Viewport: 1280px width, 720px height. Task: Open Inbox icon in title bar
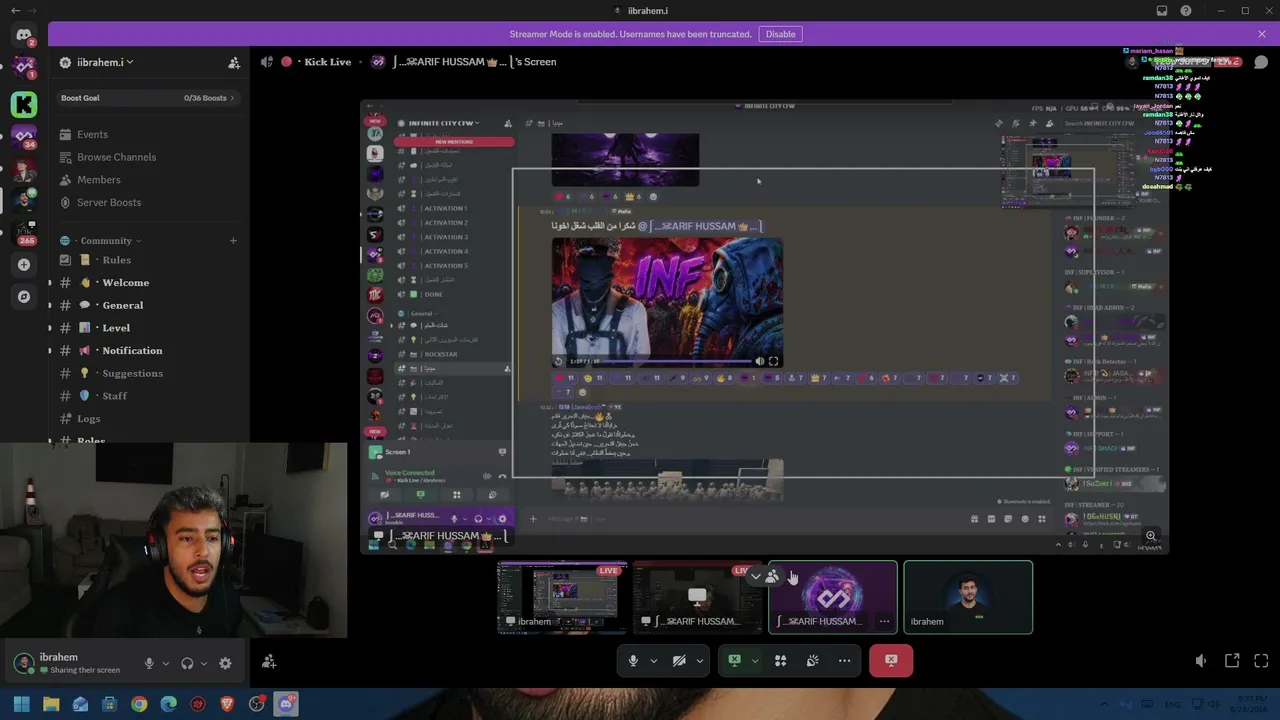pos(1162,11)
